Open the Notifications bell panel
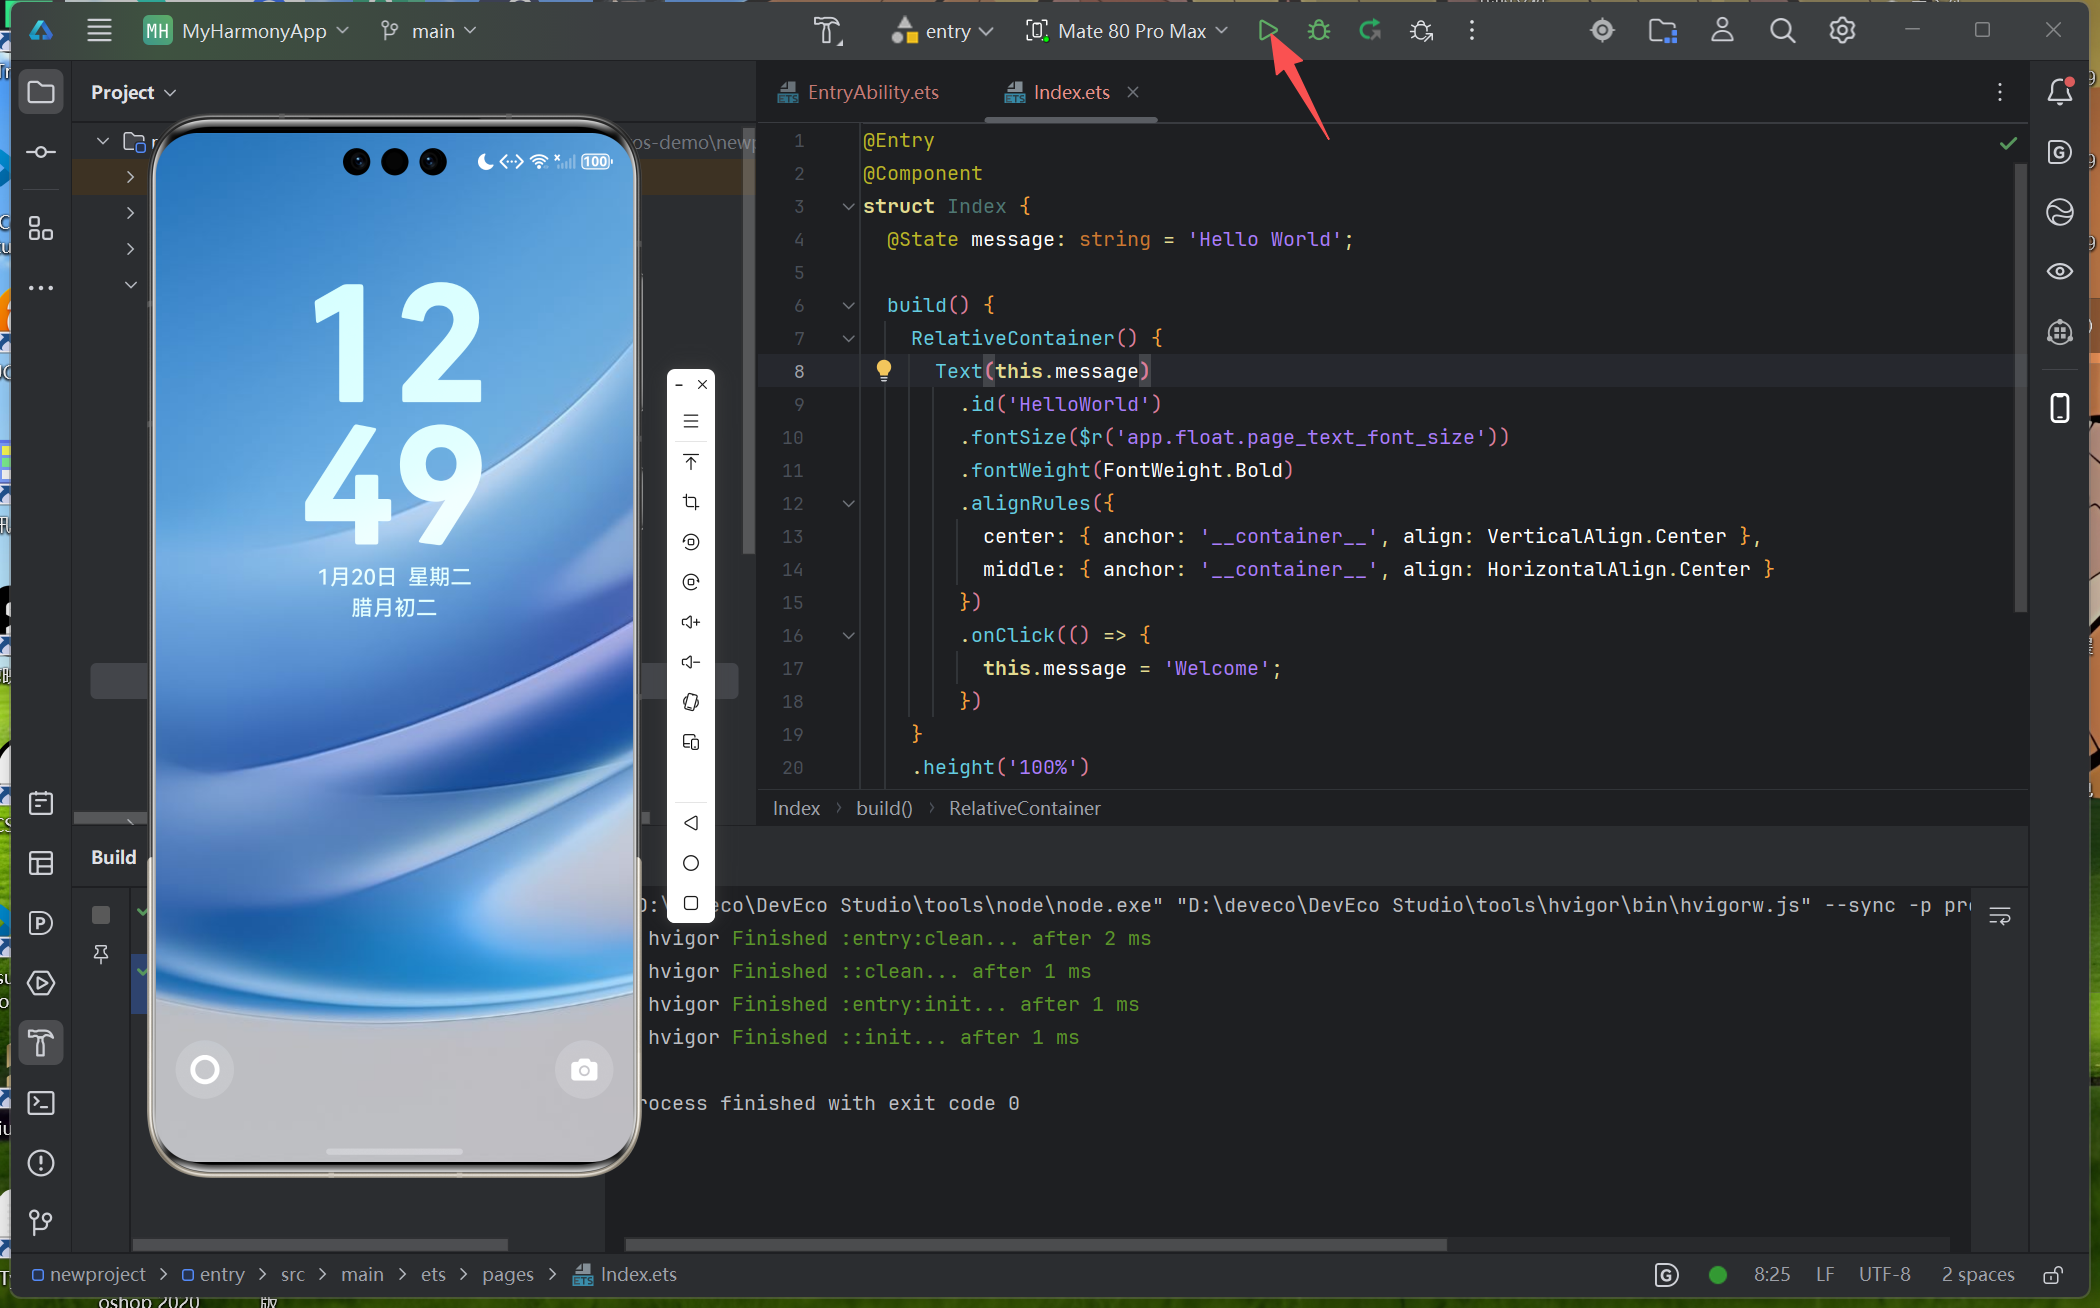The image size is (2100, 1308). point(2059,92)
